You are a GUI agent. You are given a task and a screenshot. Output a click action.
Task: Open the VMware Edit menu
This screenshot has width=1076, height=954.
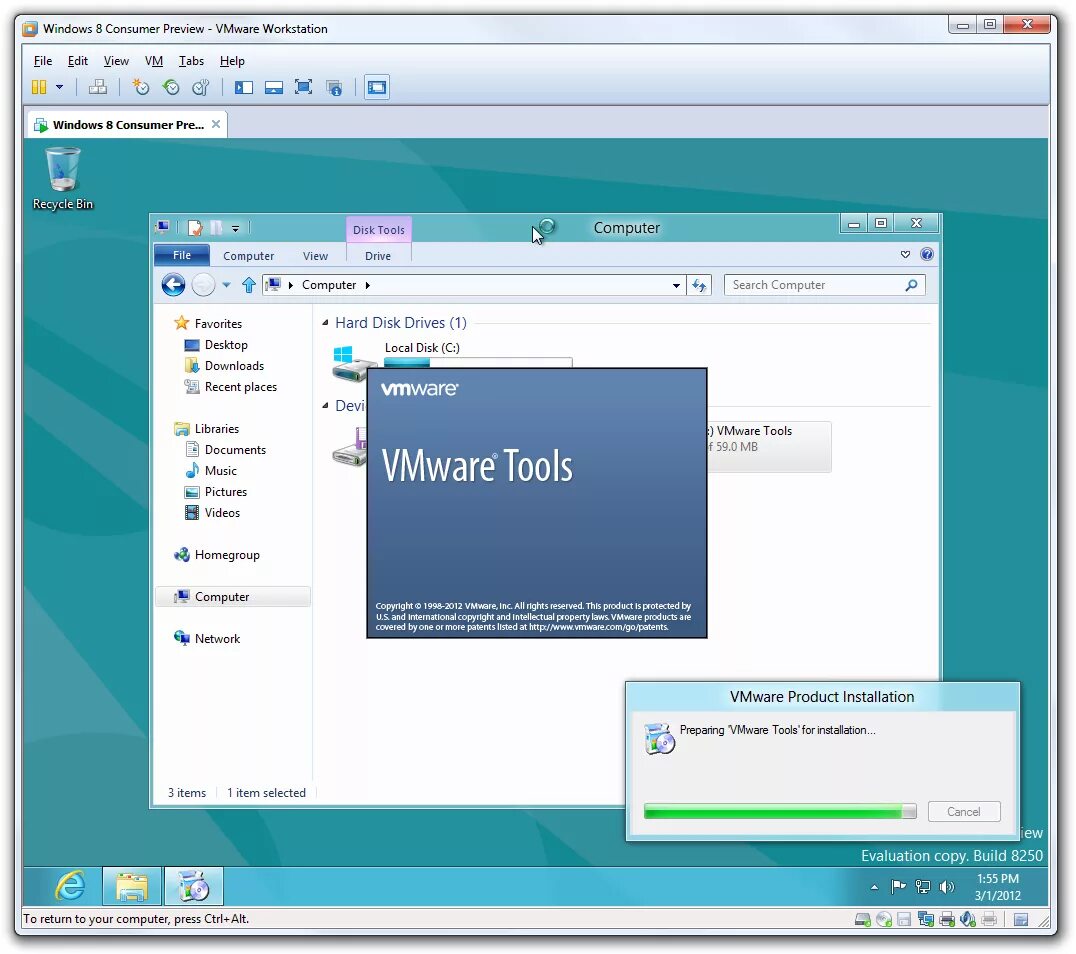pos(78,61)
